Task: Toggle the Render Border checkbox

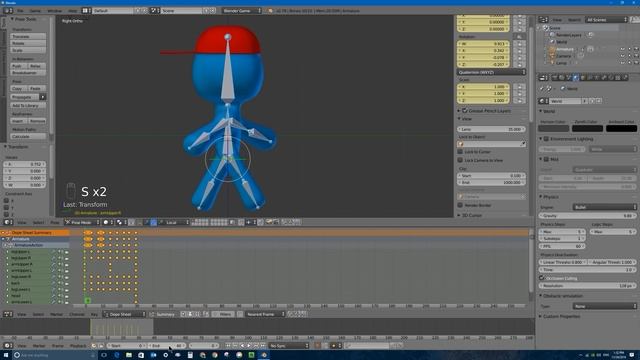Action: click(460, 205)
